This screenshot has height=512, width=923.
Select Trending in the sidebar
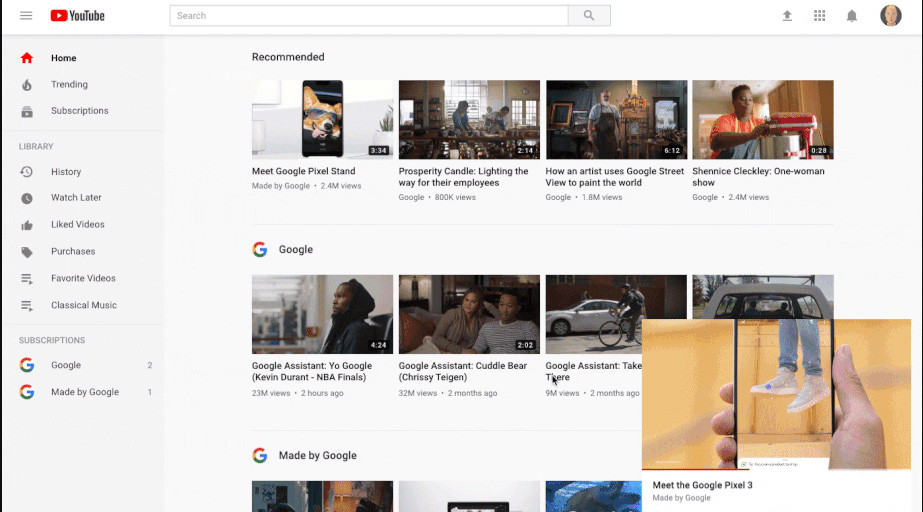tap(69, 84)
